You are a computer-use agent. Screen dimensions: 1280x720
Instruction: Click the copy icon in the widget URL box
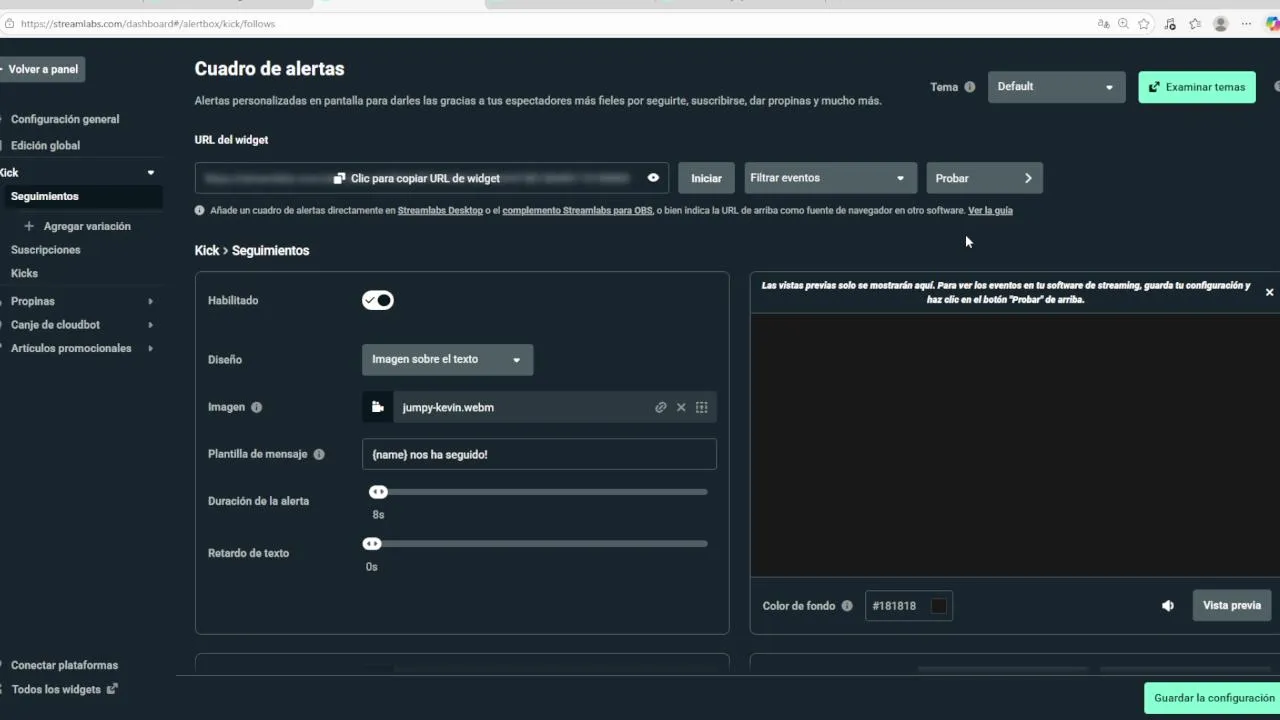340,178
